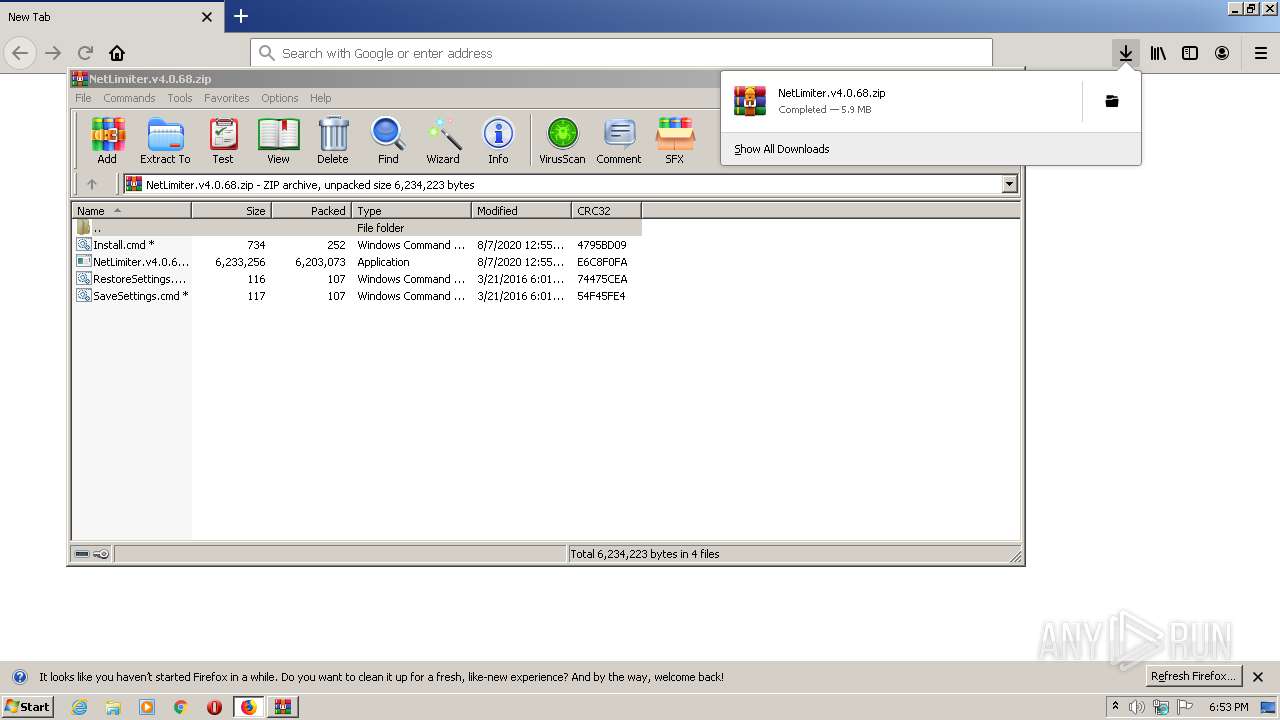
Task: Open Chrome from the taskbar
Action: click(x=180, y=707)
